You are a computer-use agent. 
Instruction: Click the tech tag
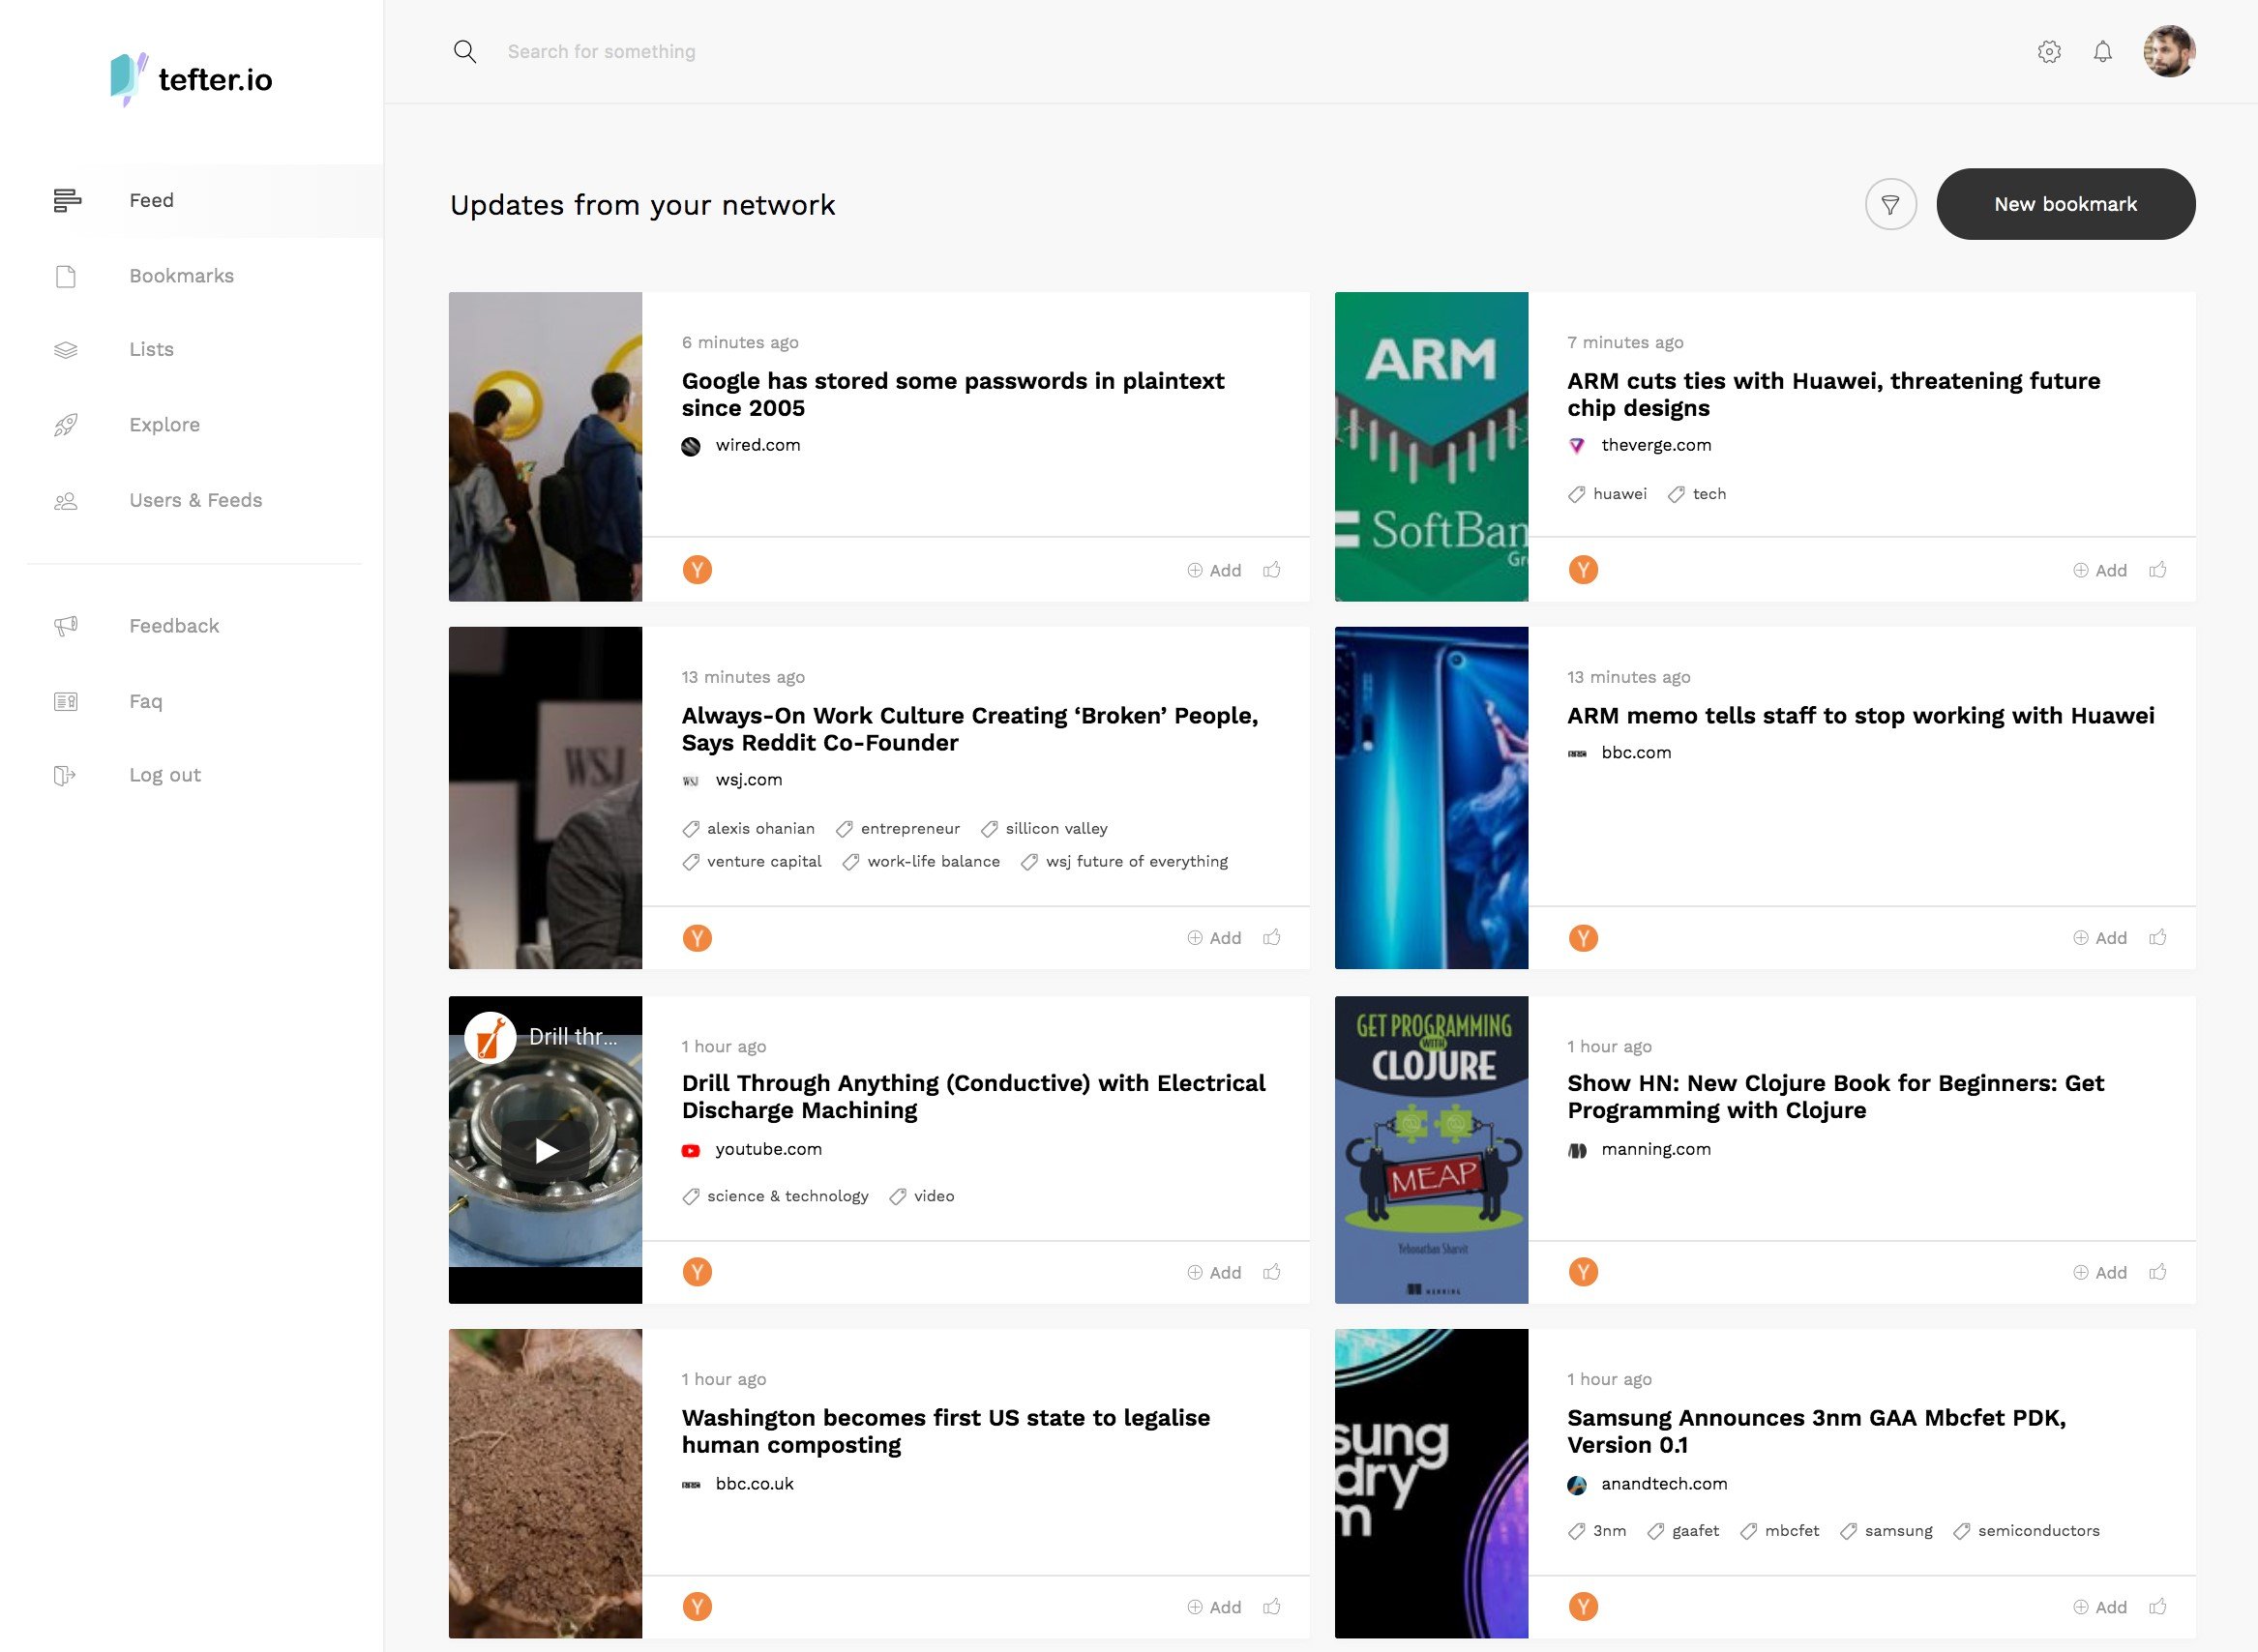point(1697,494)
